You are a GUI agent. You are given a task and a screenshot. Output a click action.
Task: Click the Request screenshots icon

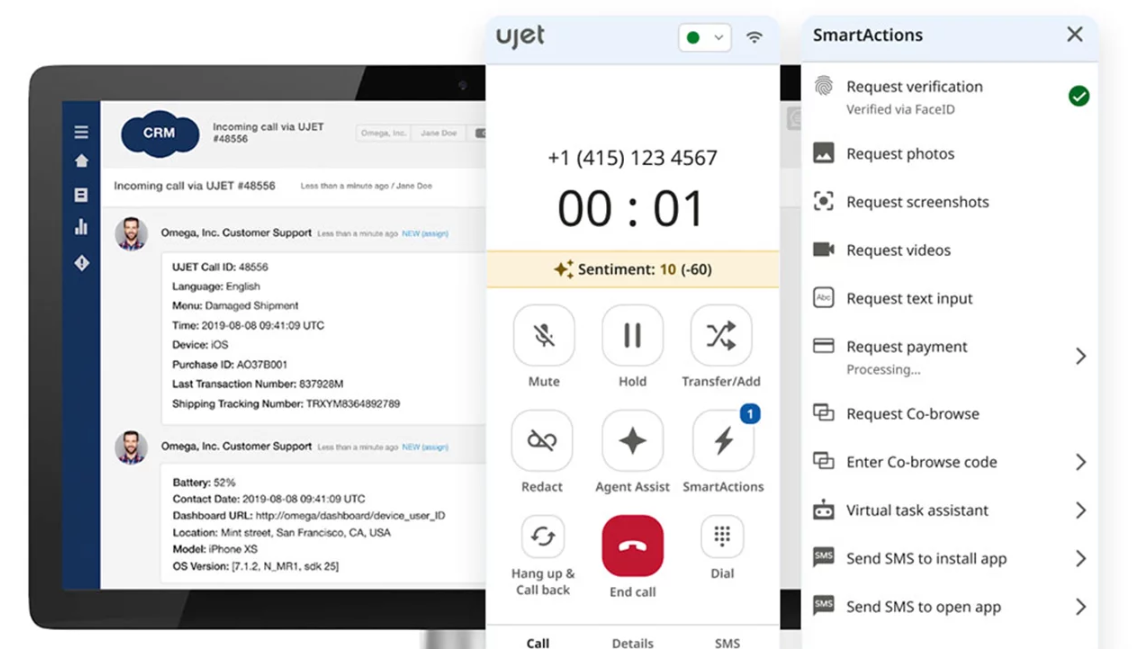click(x=823, y=201)
